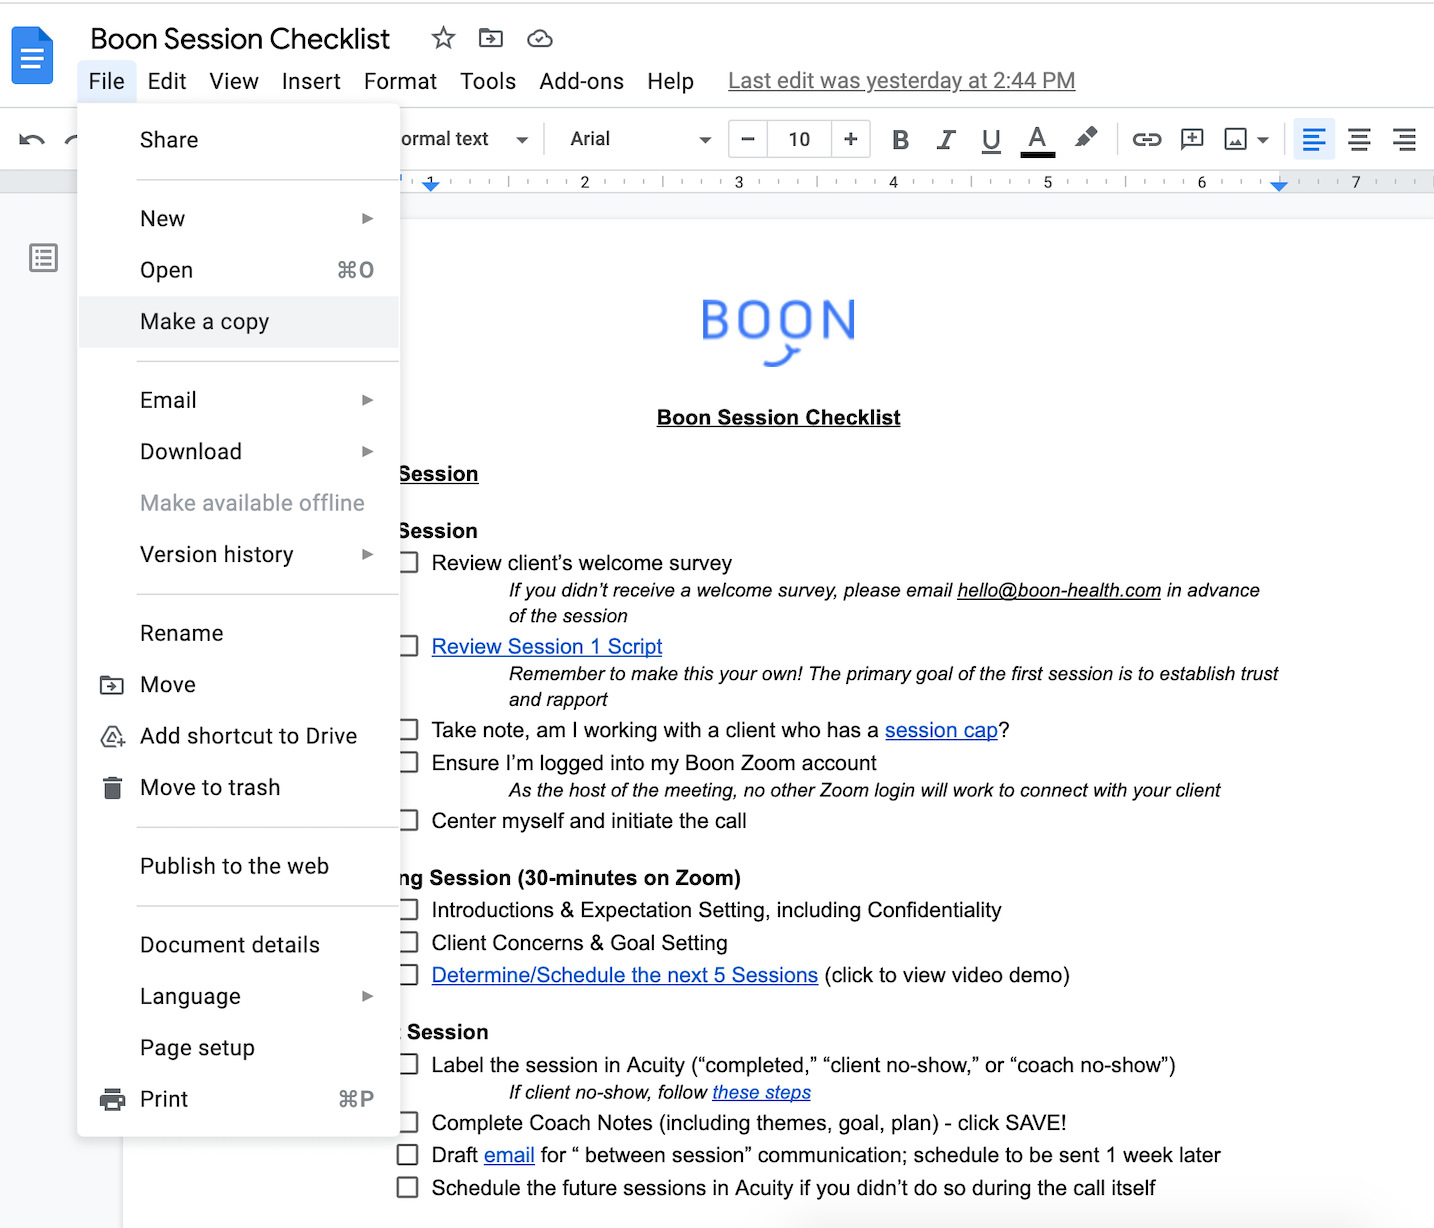This screenshot has height=1228, width=1434.
Task: Choose Page setup in the File menu
Action: pyautogui.click(x=238, y=1048)
